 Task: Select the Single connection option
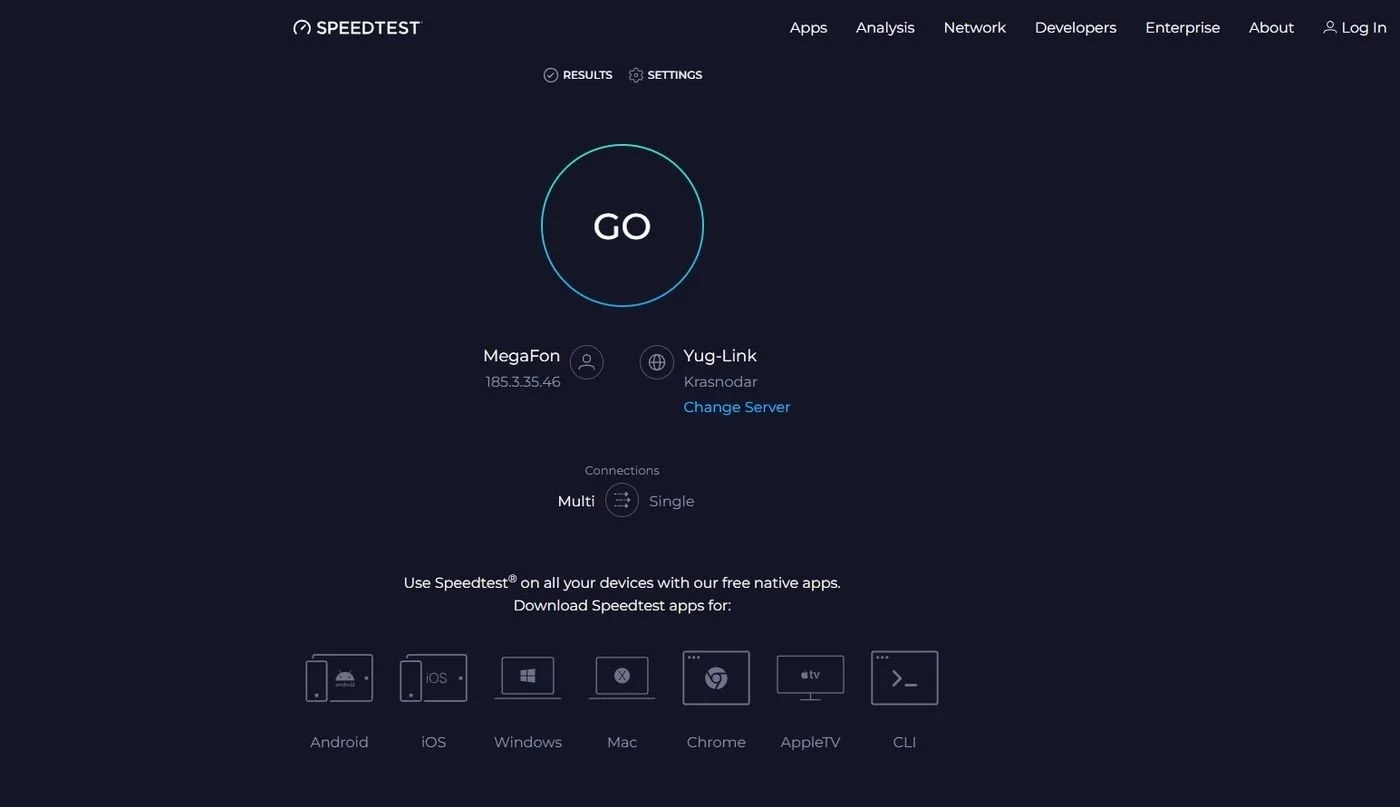pyautogui.click(x=671, y=501)
